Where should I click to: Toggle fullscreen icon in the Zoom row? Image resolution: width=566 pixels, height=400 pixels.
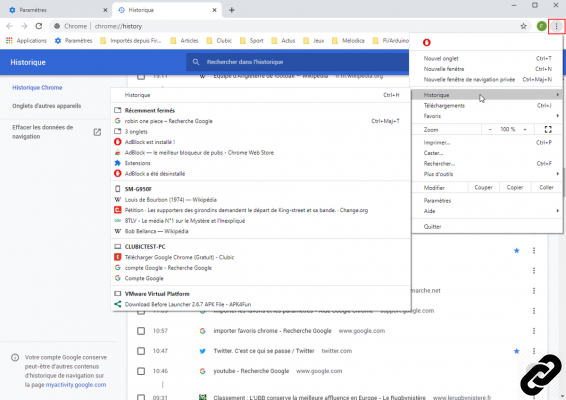point(548,129)
